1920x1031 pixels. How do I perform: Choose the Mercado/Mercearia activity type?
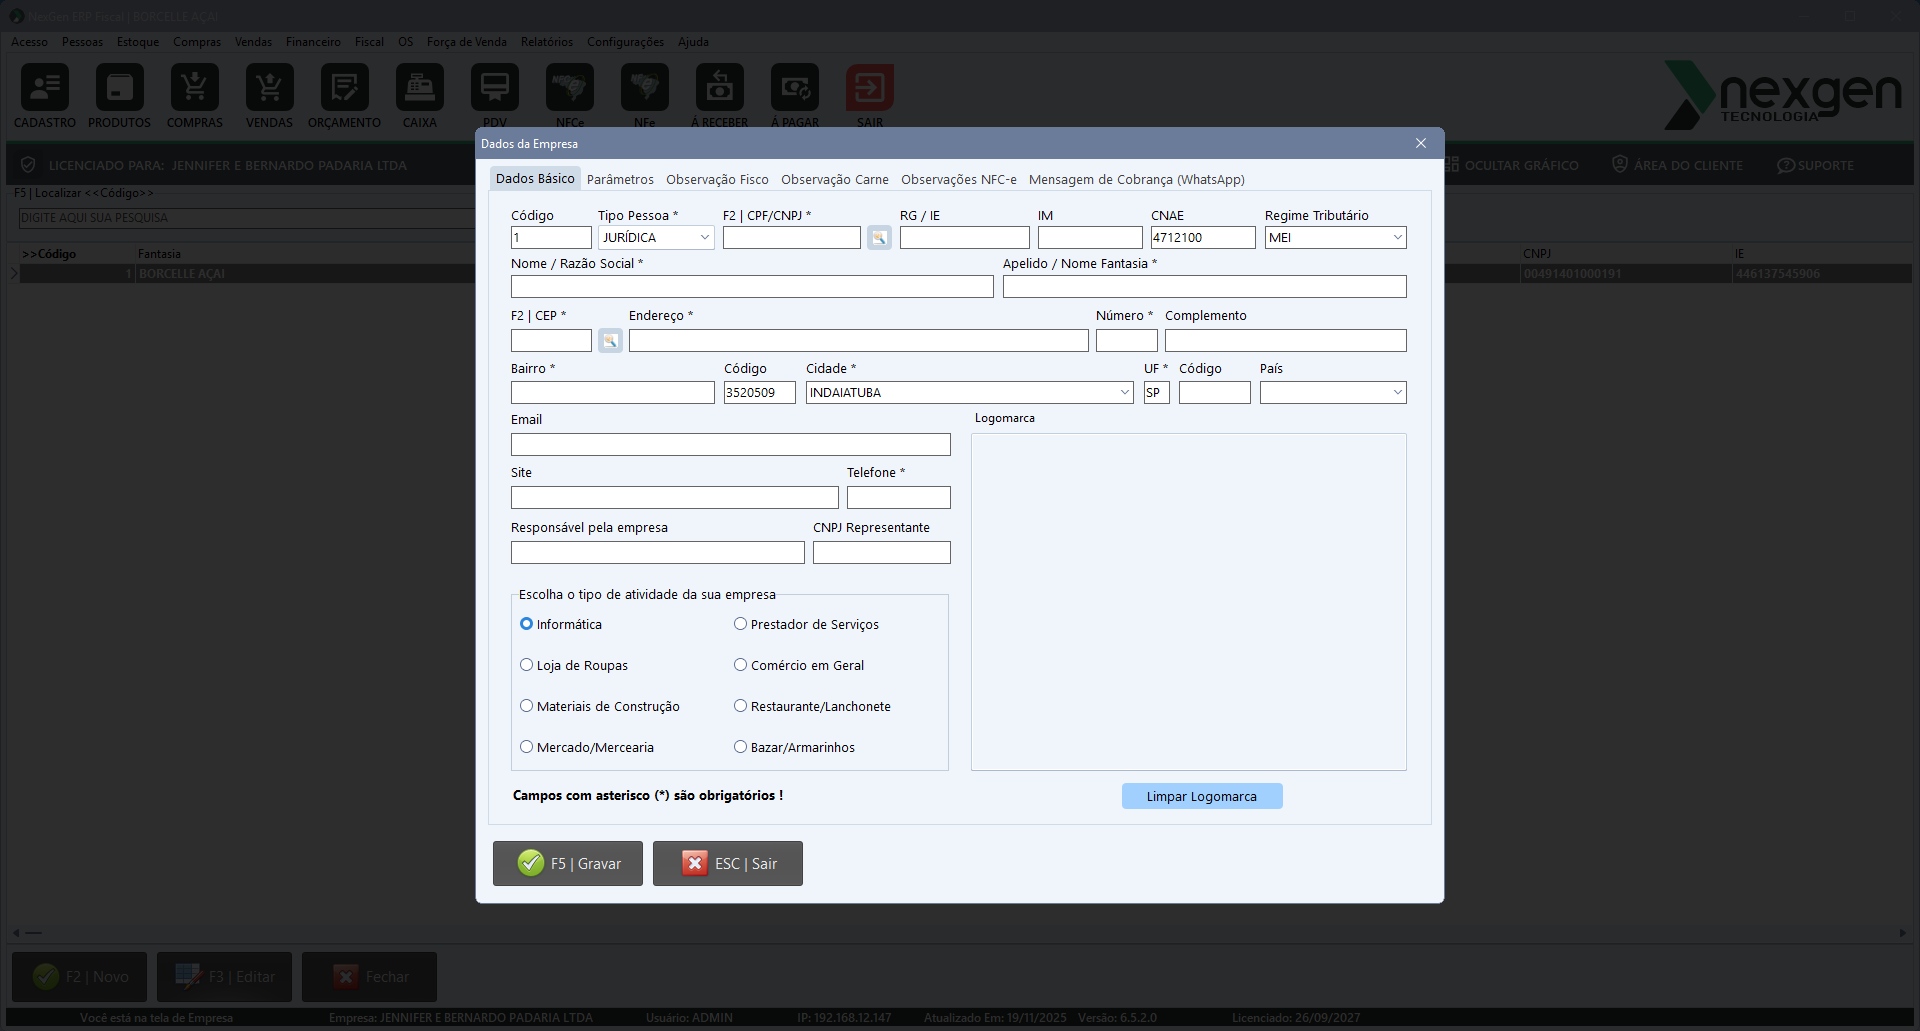527,747
